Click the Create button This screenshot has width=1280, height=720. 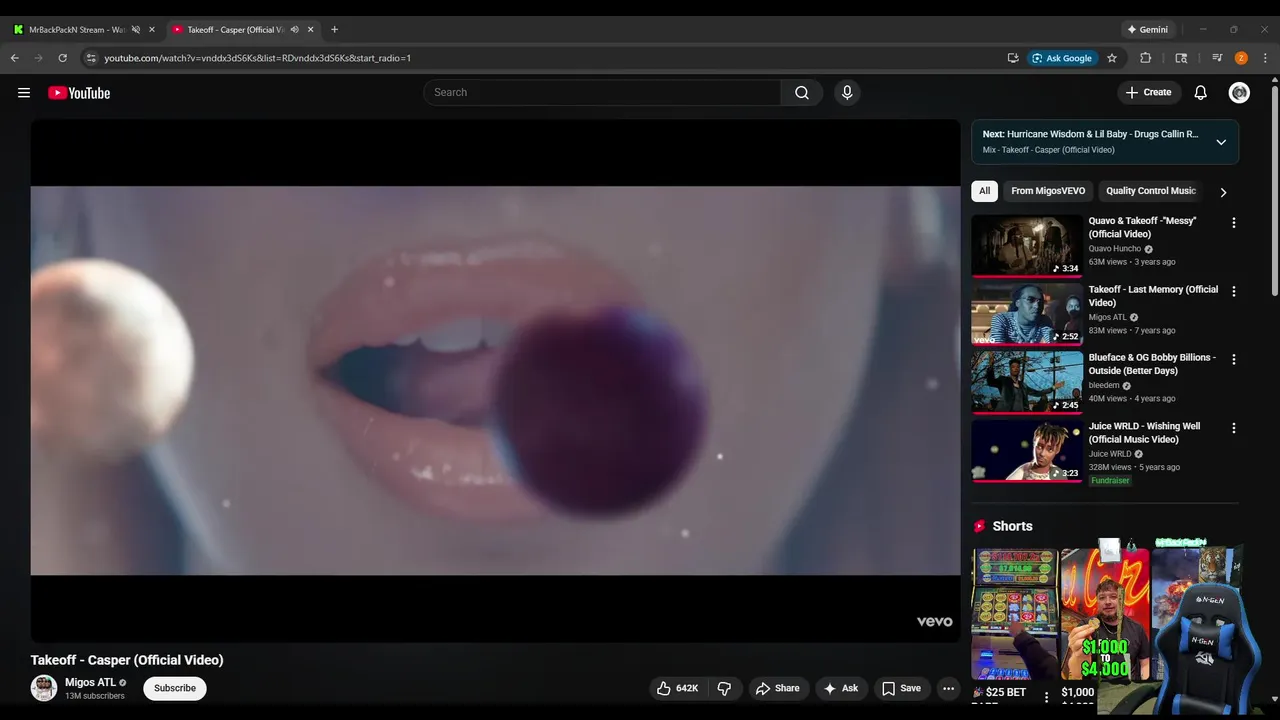pos(1148,93)
